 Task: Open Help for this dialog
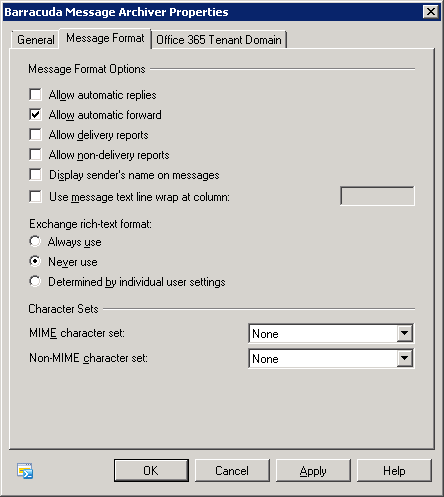(394, 471)
